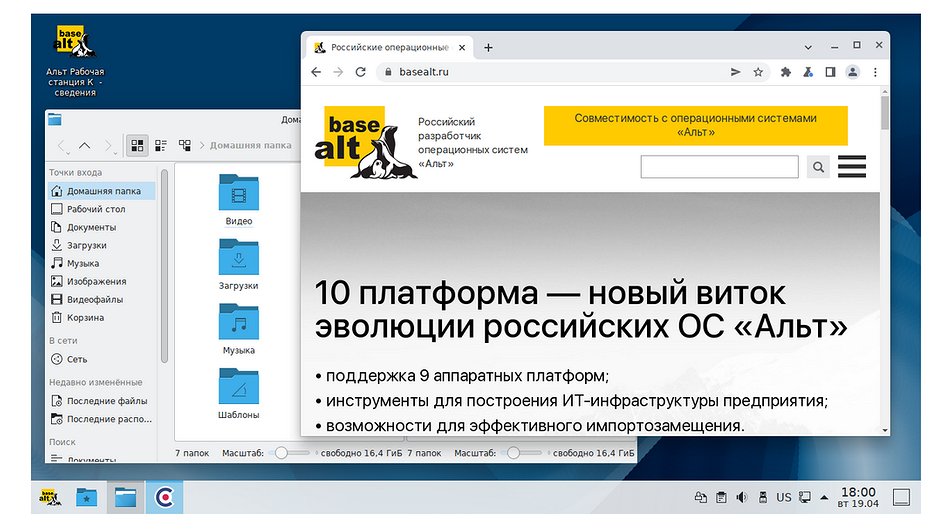This screenshot has width=930, height=523.
Task: Open Изображения in the places panel
Action: [101, 281]
